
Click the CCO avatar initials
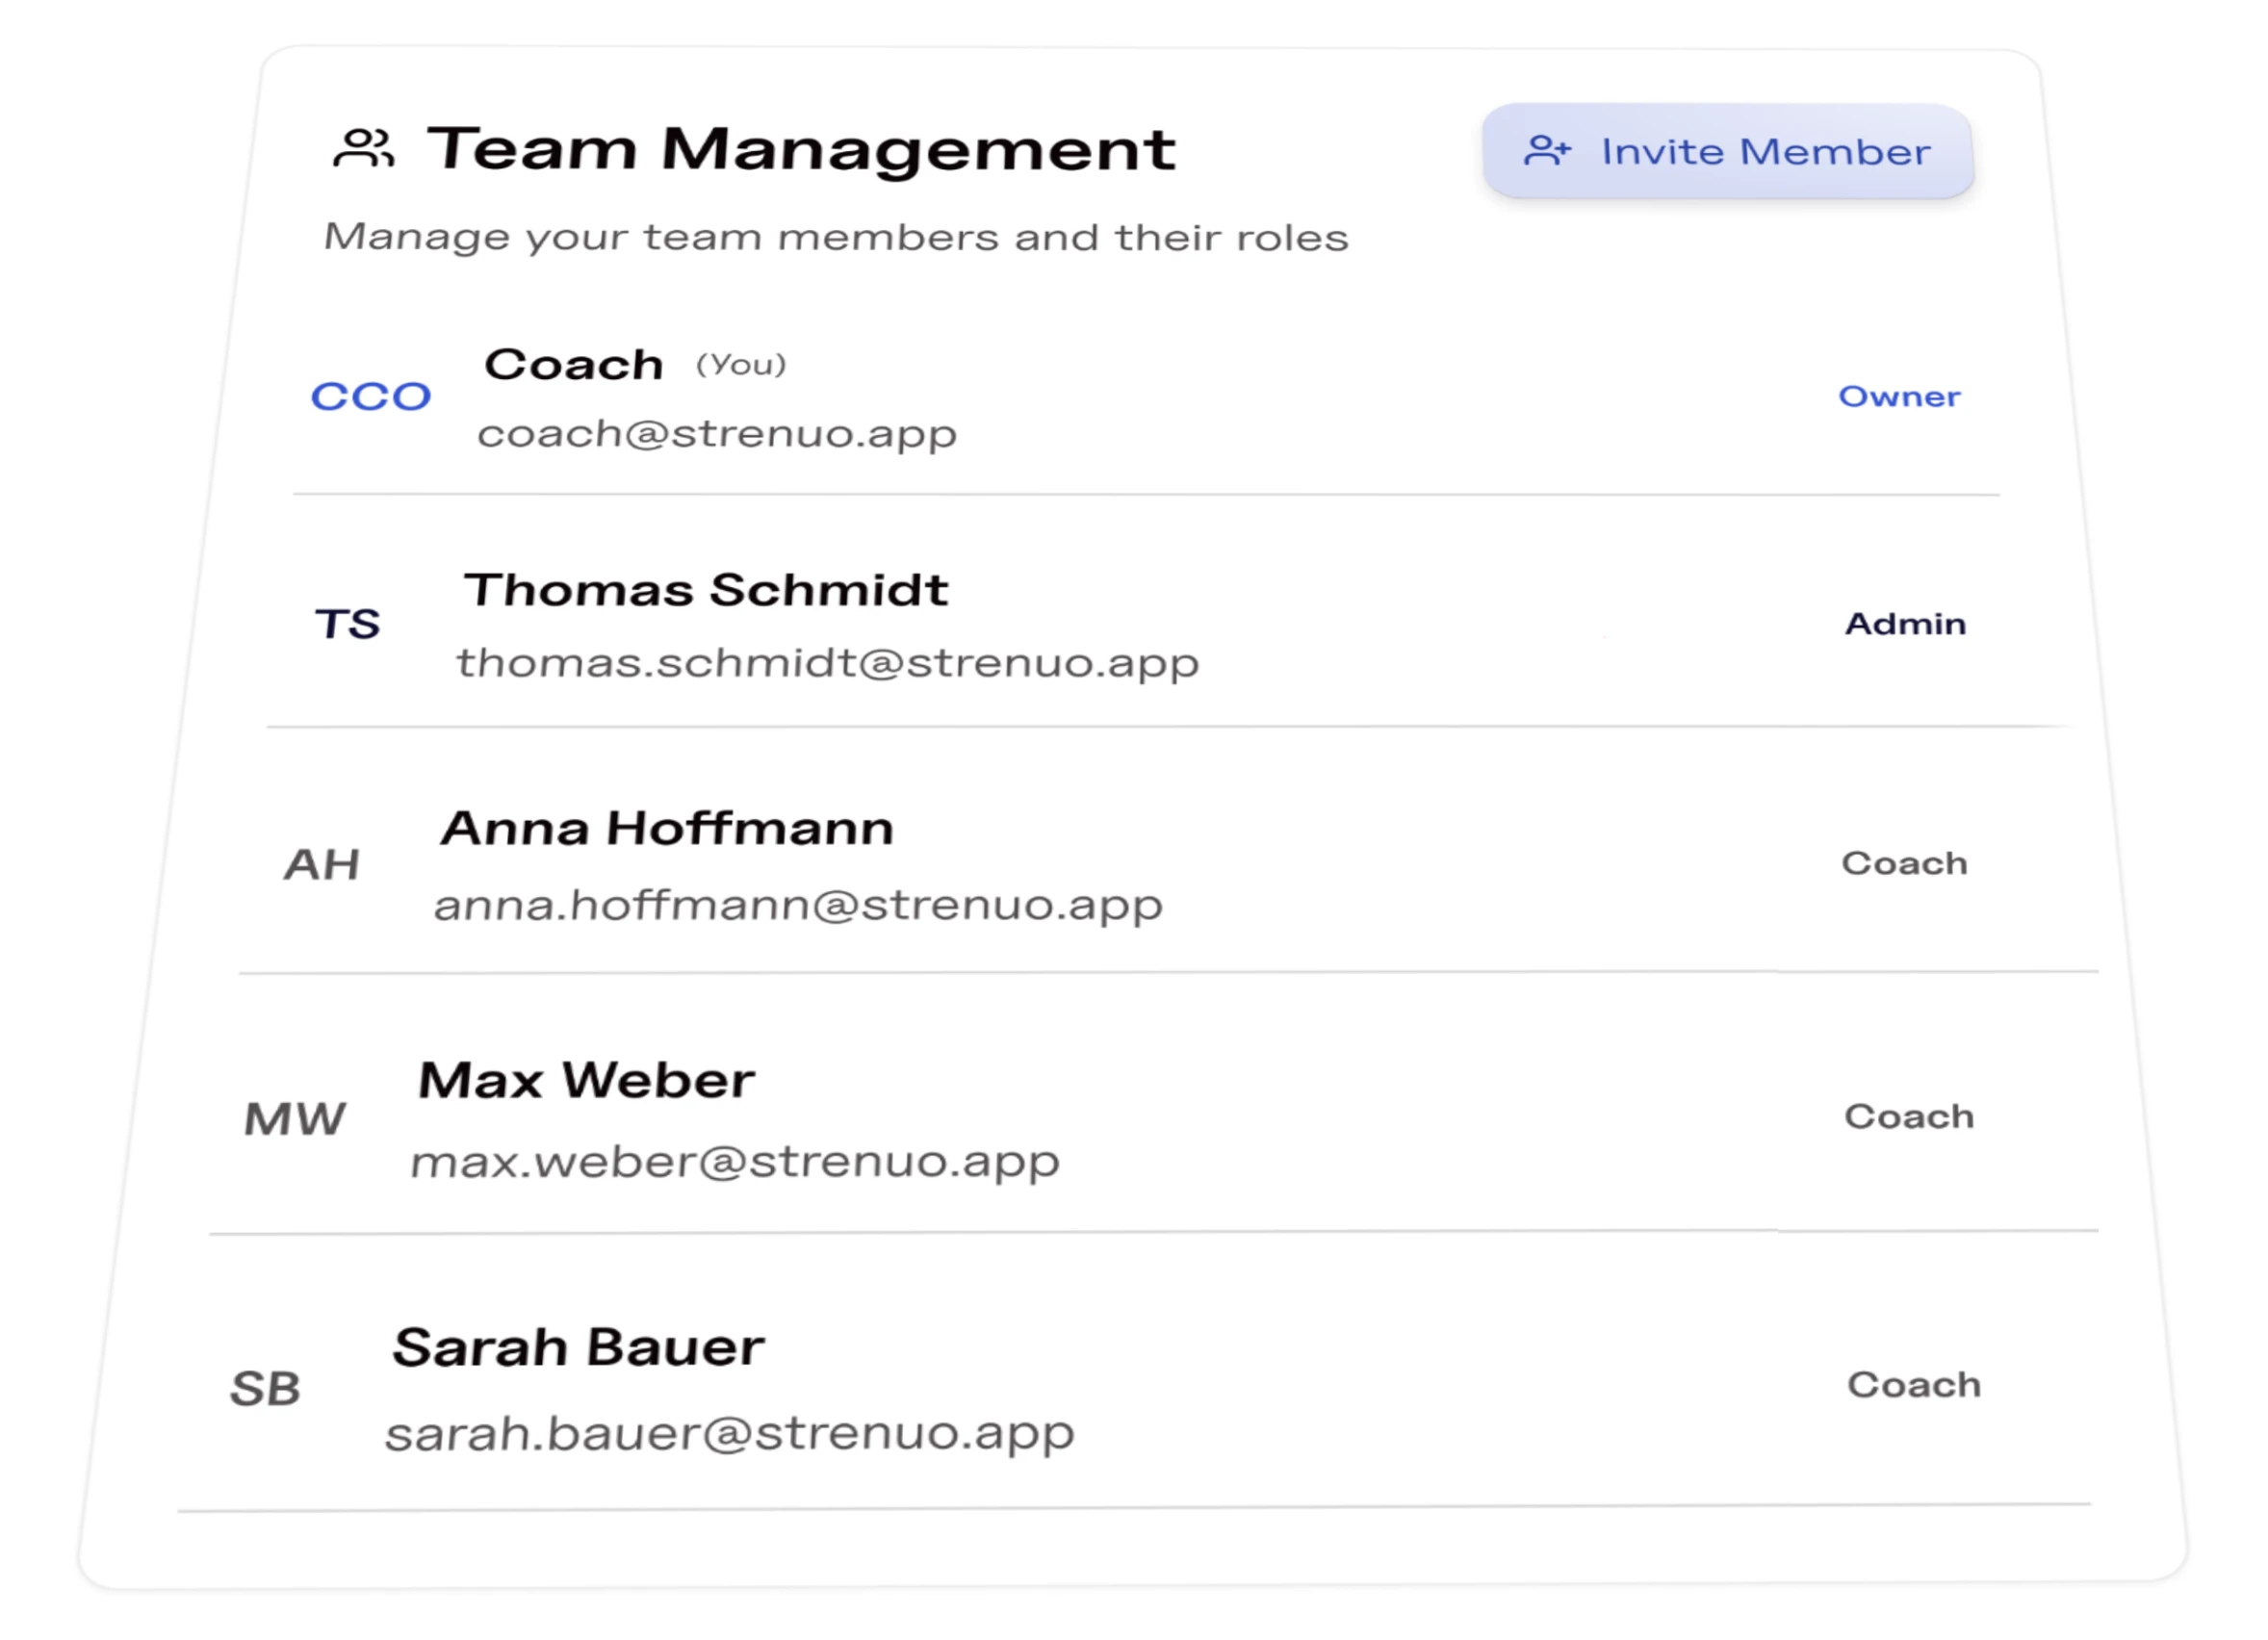(x=371, y=396)
